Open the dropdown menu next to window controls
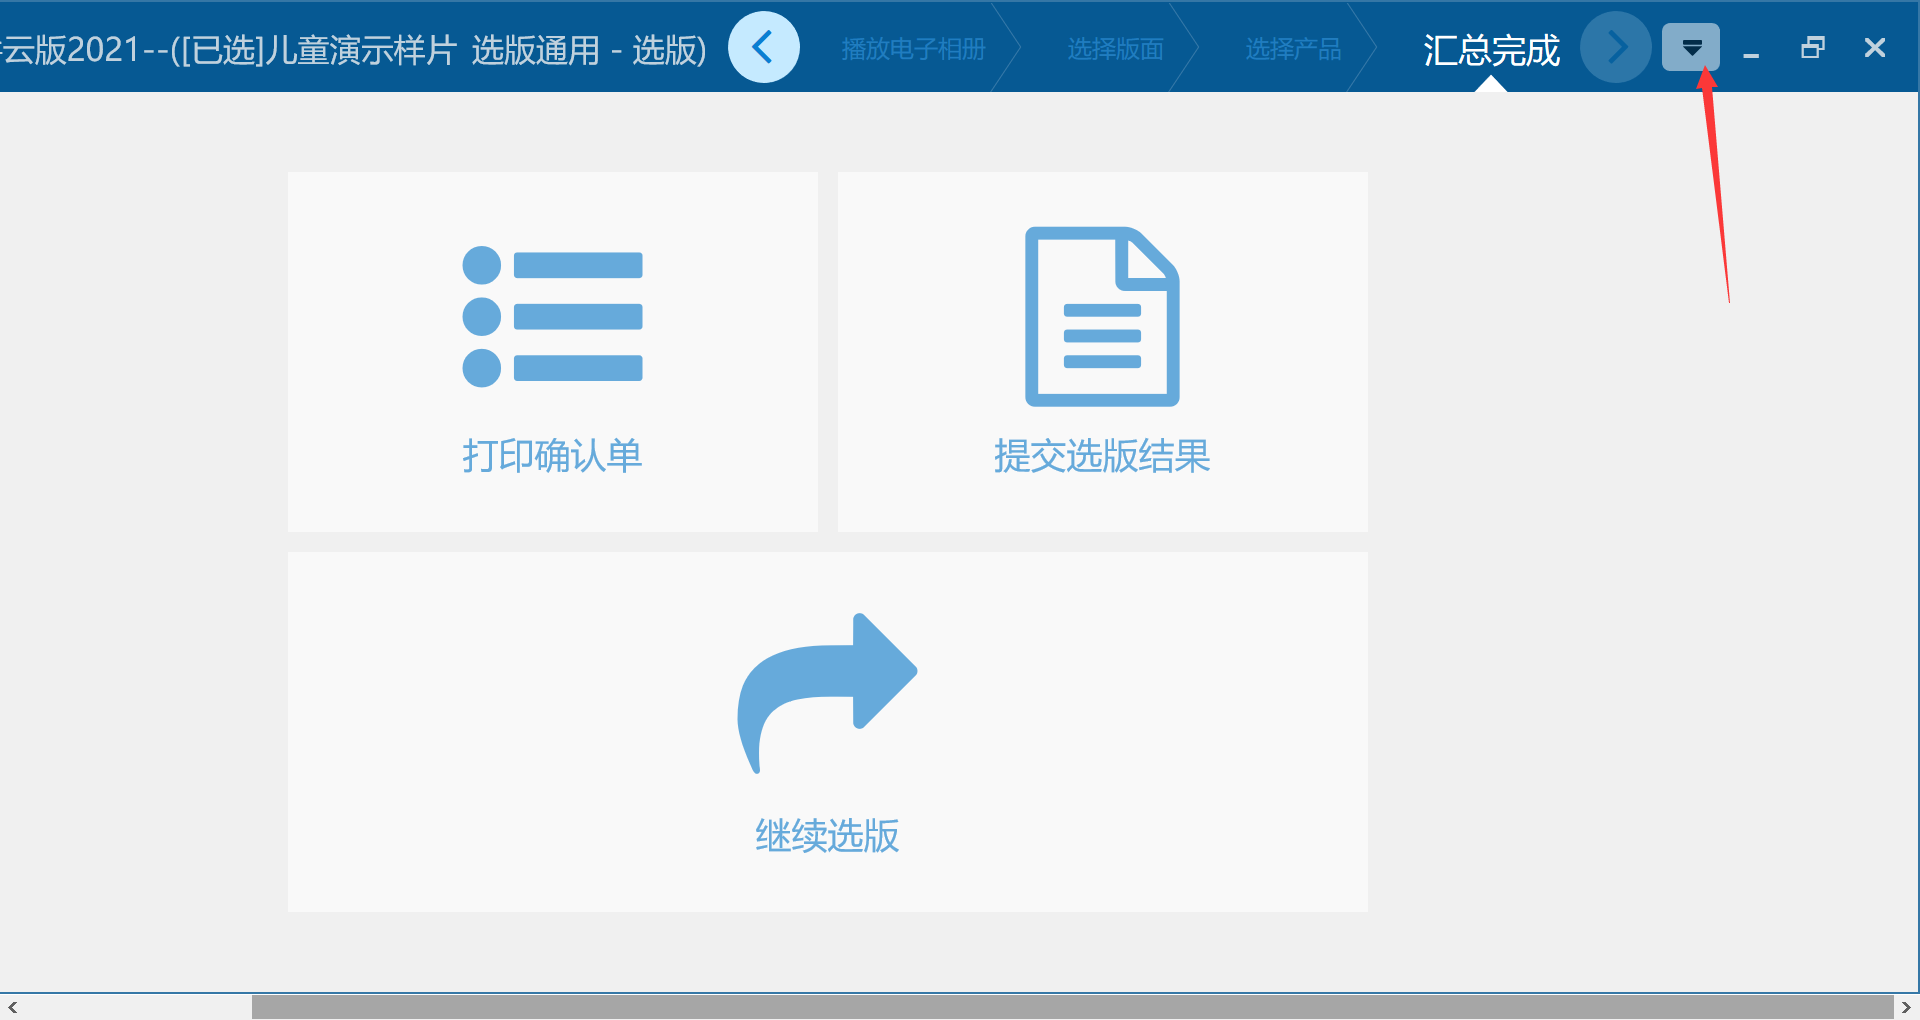The height and width of the screenshot is (1020, 1920). point(1691,47)
